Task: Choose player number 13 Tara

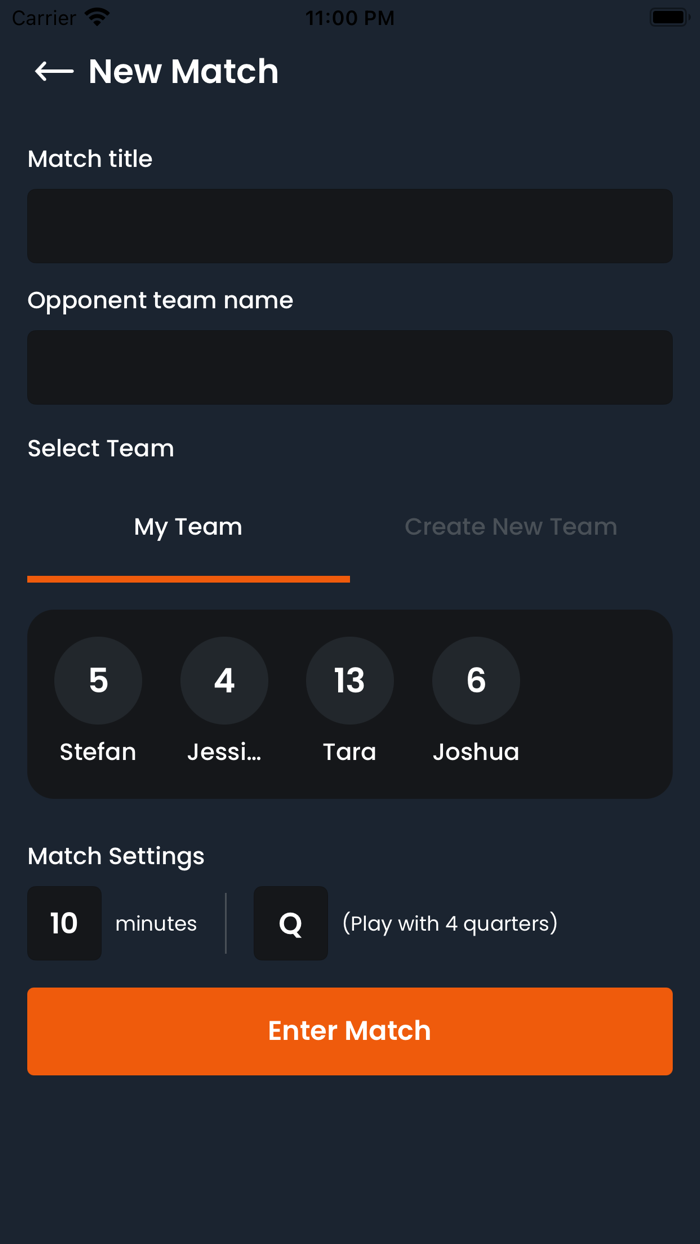Action: (350, 681)
